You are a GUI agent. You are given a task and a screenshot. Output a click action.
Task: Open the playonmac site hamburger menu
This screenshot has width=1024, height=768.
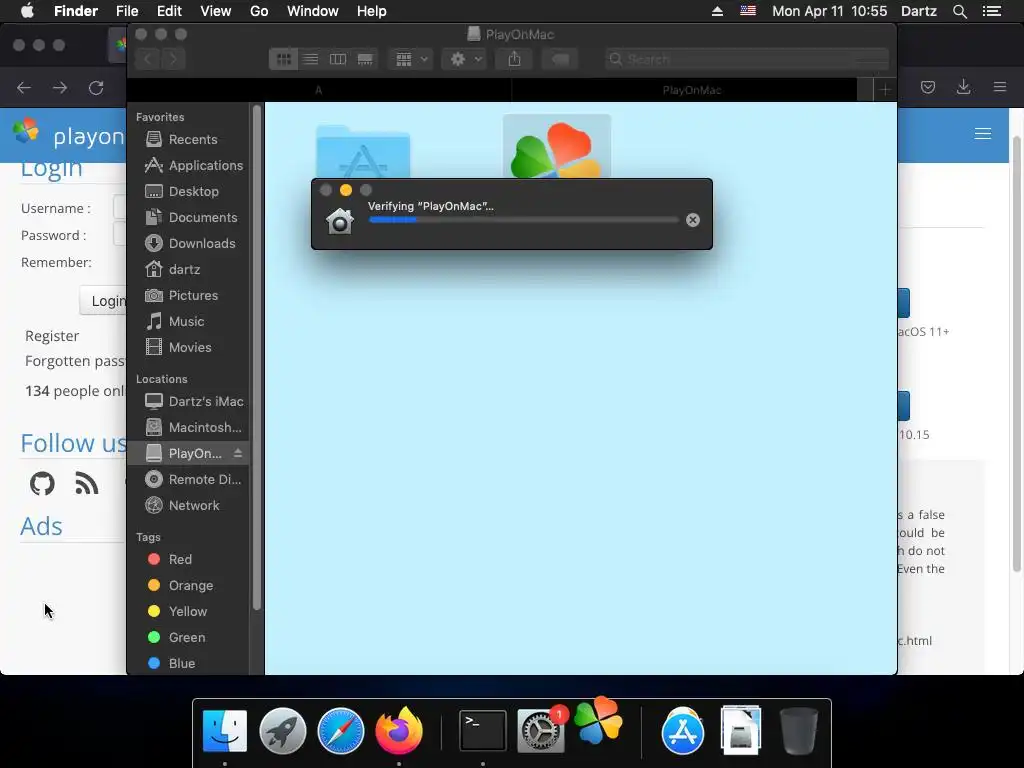tap(983, 134)
